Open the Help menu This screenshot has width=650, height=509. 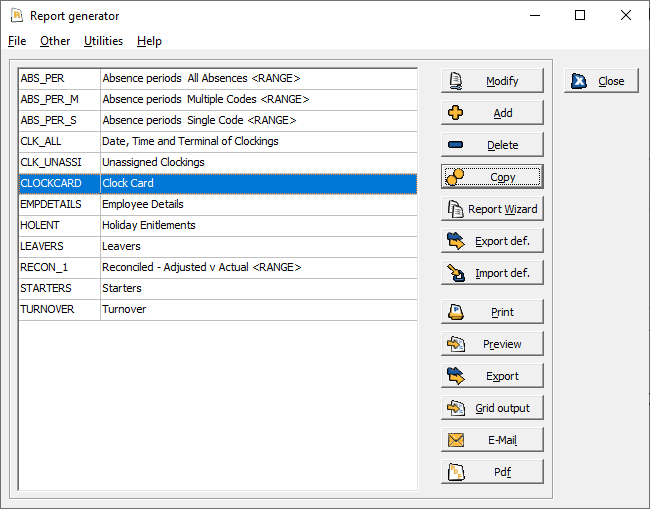[x=149, y=41]
